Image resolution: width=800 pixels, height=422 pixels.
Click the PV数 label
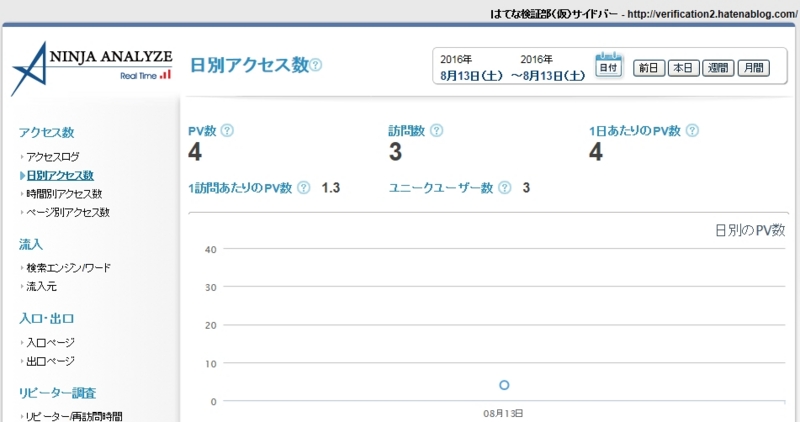[x=202, y=131]
